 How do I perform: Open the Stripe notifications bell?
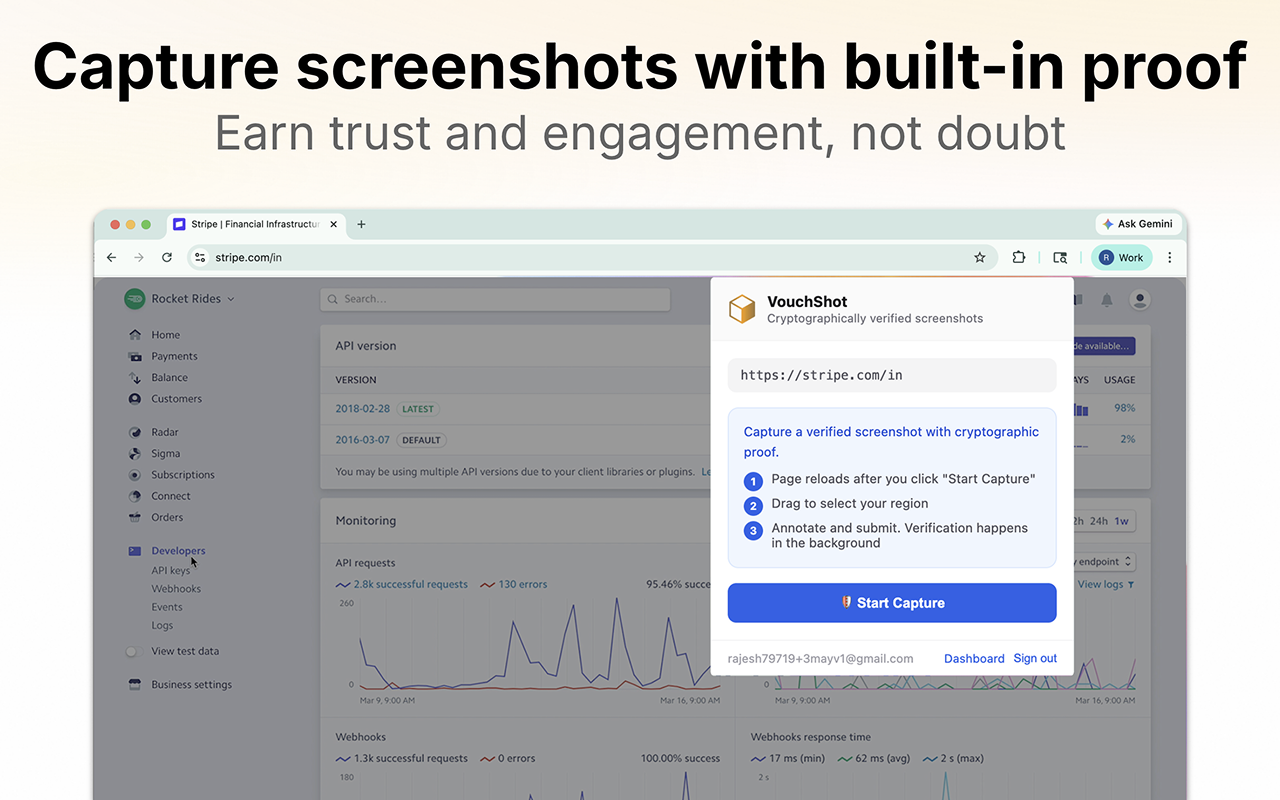click(x=1107, y=299)
